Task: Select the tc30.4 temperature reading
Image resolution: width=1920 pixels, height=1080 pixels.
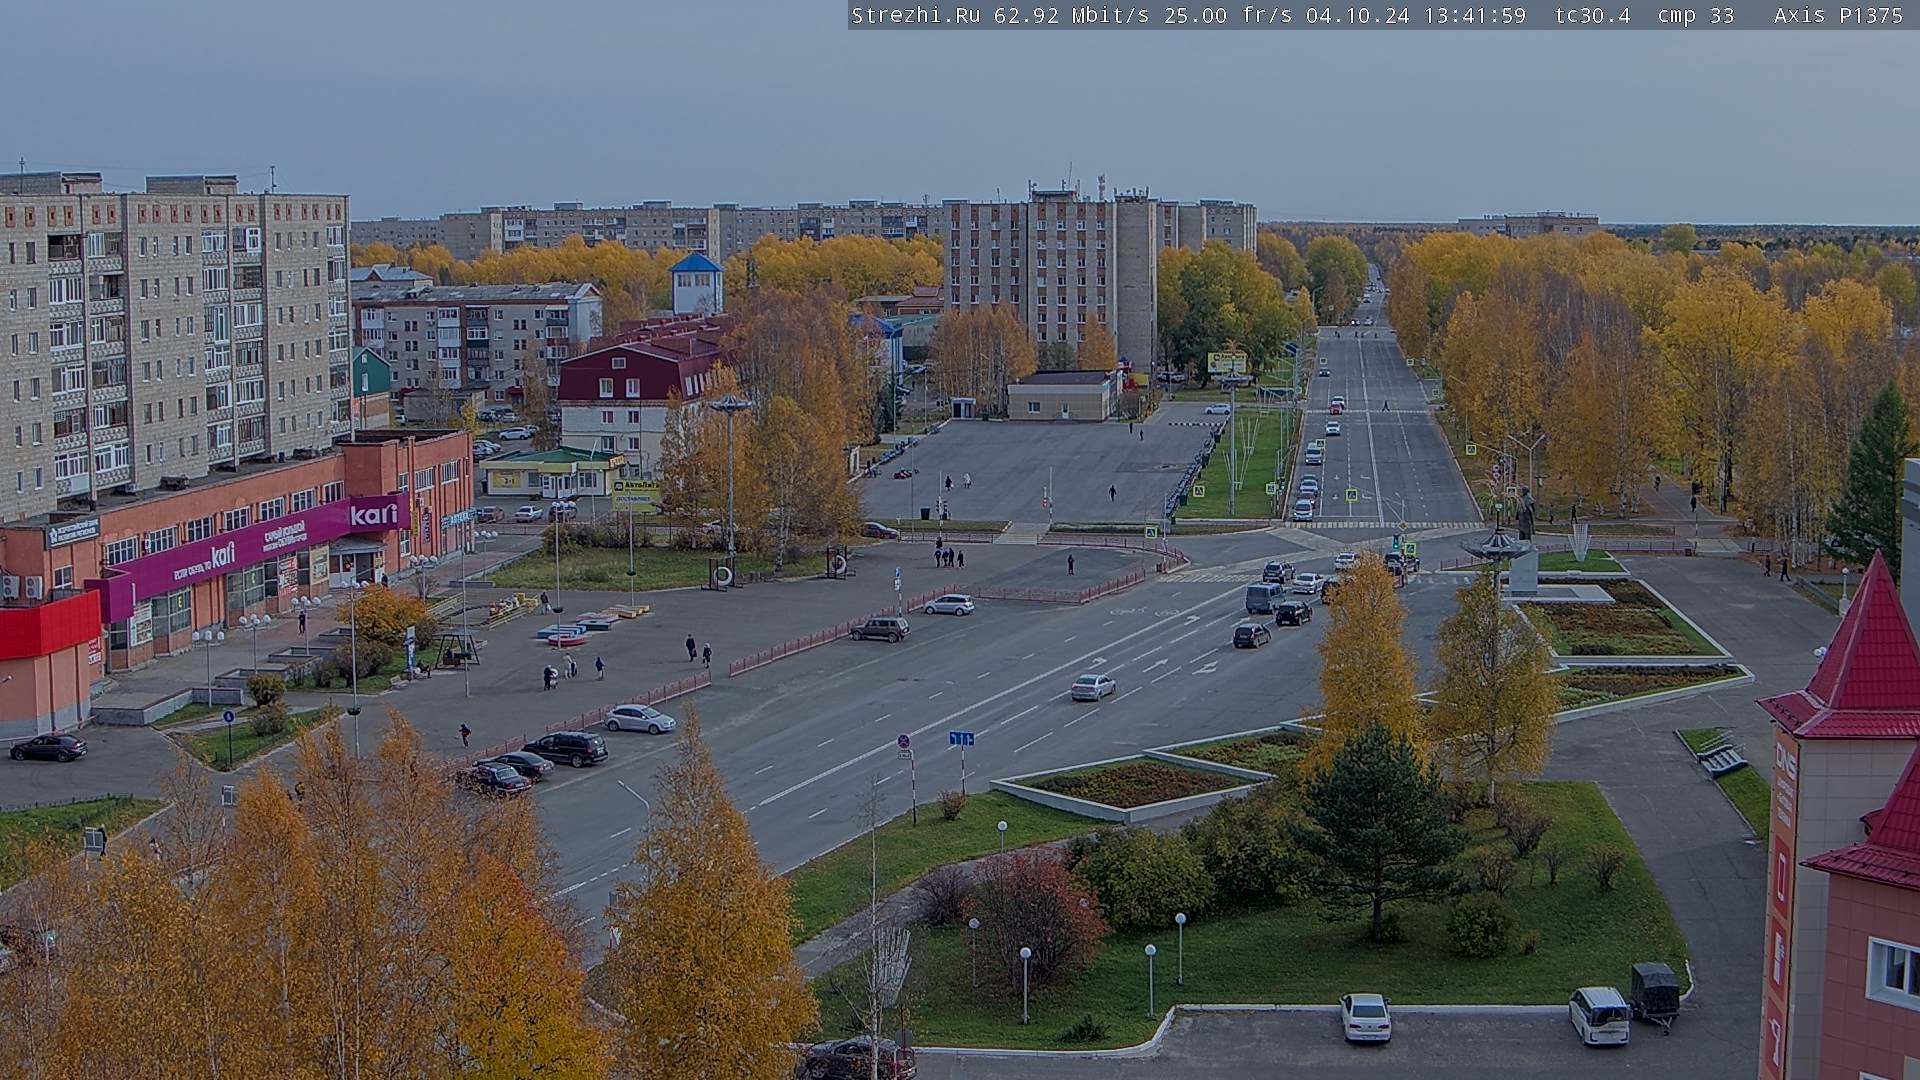Action: click(1592, 15)
